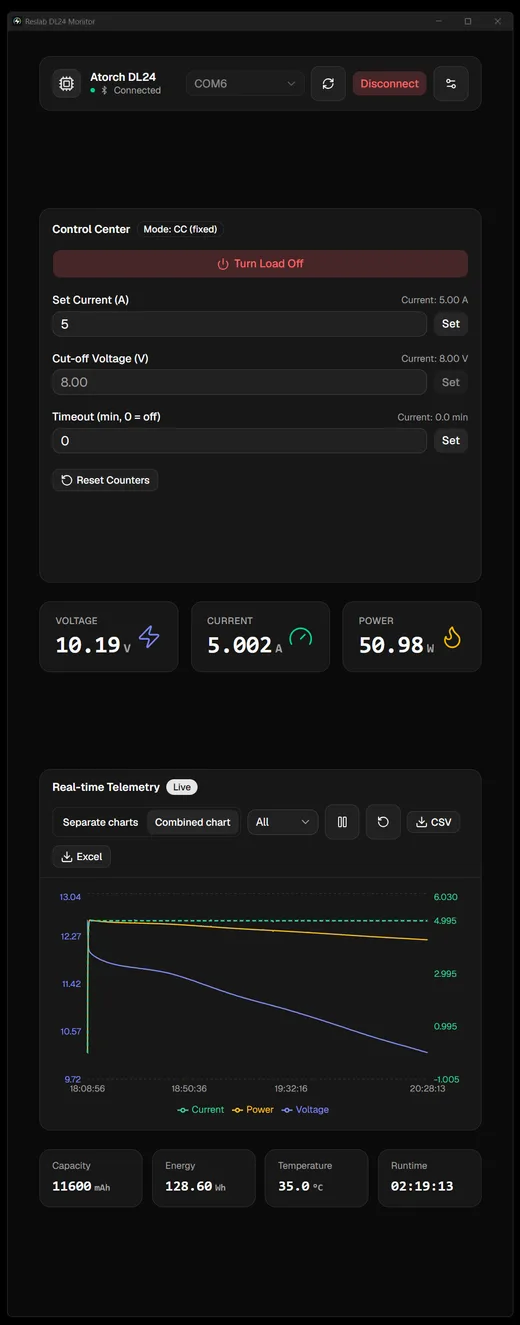520x1325 pixels.
Task: Turn Load Off
Action: coord(260,264)
